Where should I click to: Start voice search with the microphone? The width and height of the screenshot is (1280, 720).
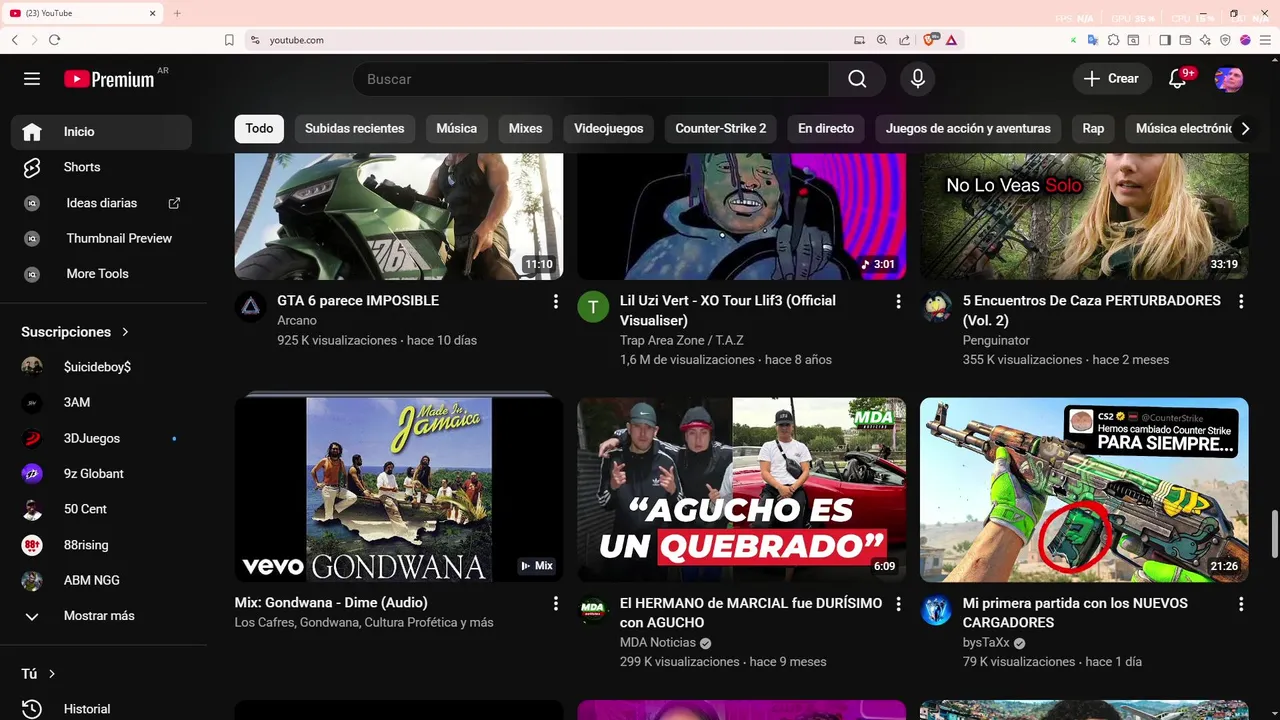918,79
